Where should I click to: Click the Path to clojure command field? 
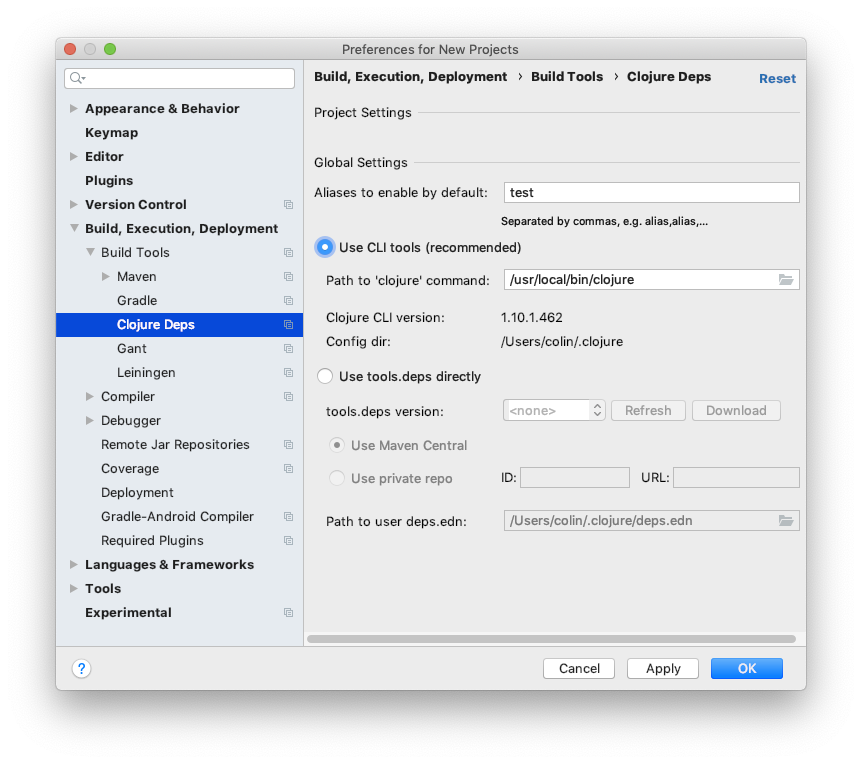[651, 280]
